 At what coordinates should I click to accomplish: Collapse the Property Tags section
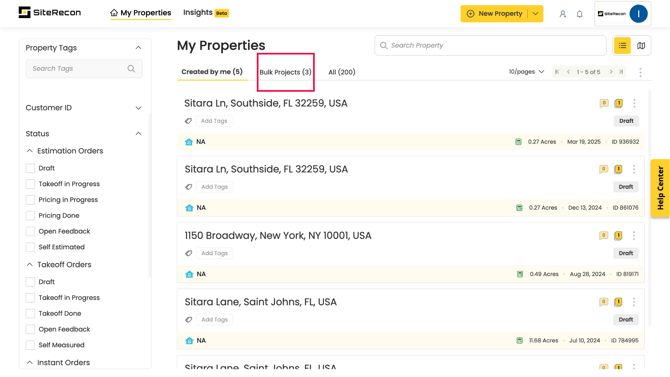tap(138, 47)
